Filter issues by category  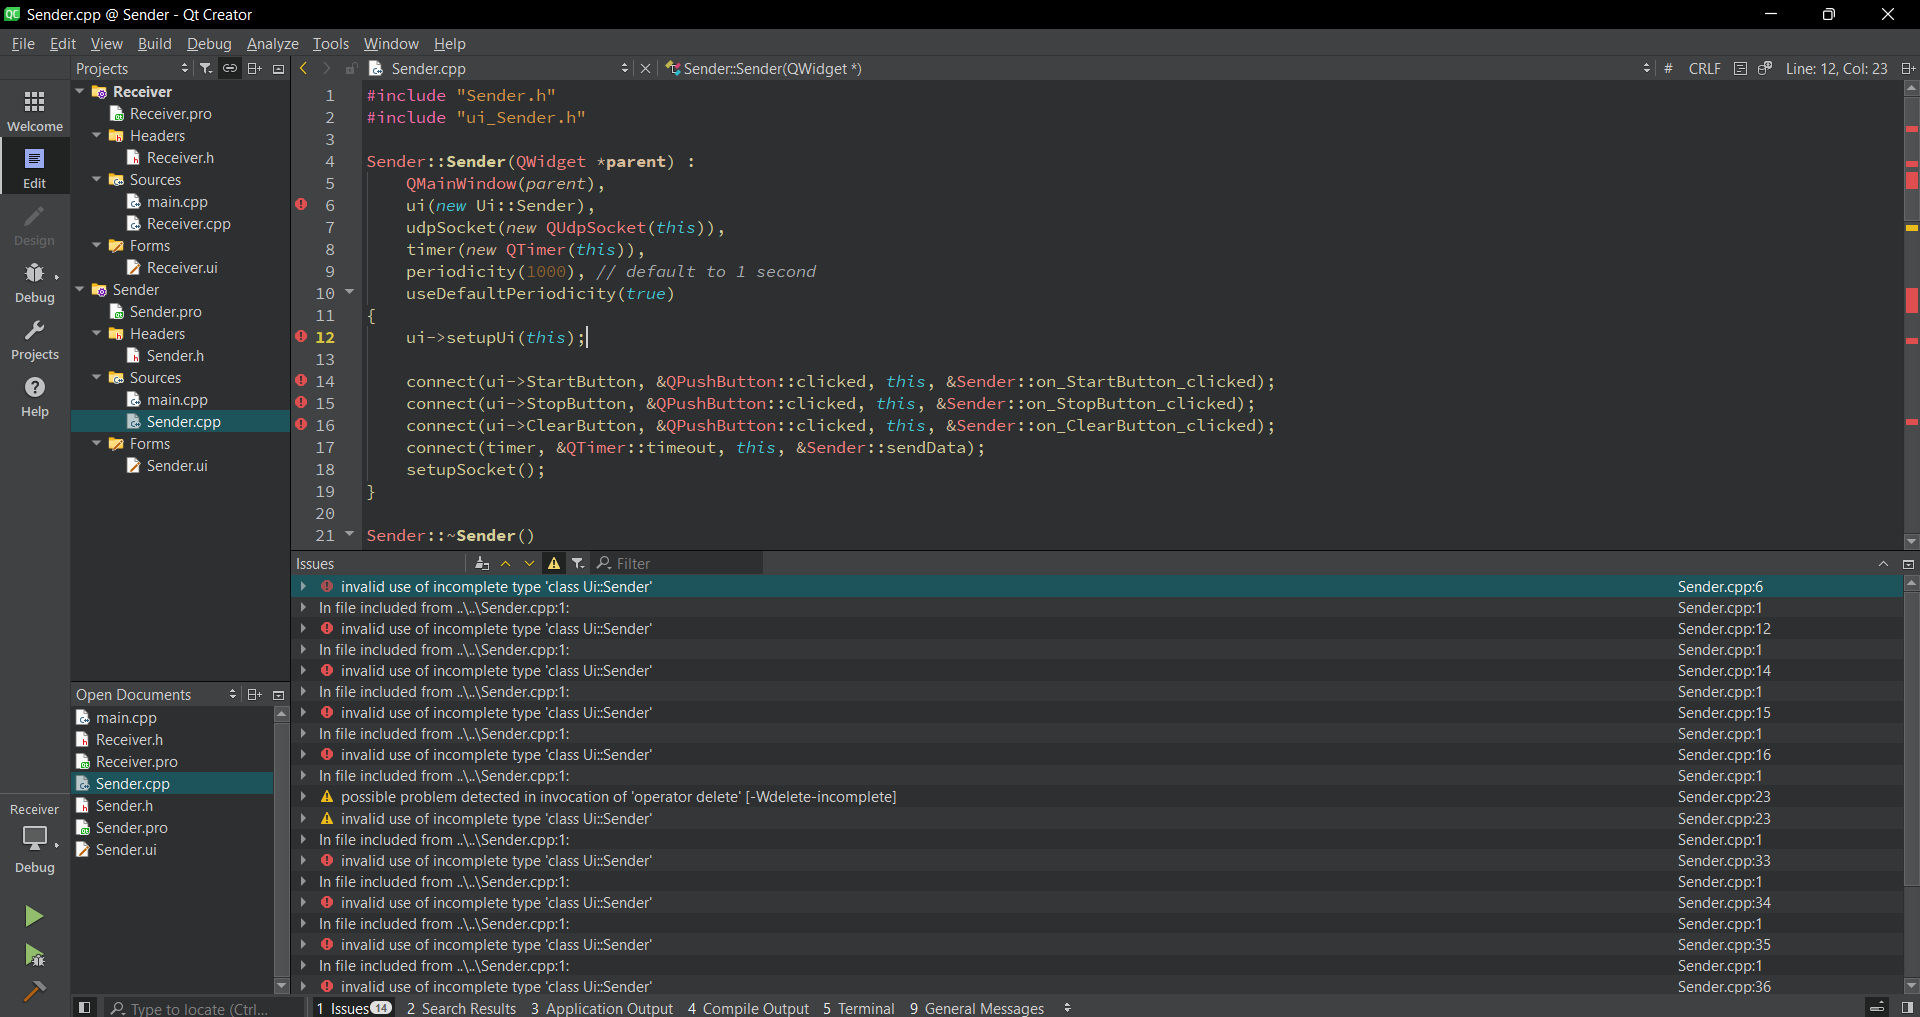[578, 563]
